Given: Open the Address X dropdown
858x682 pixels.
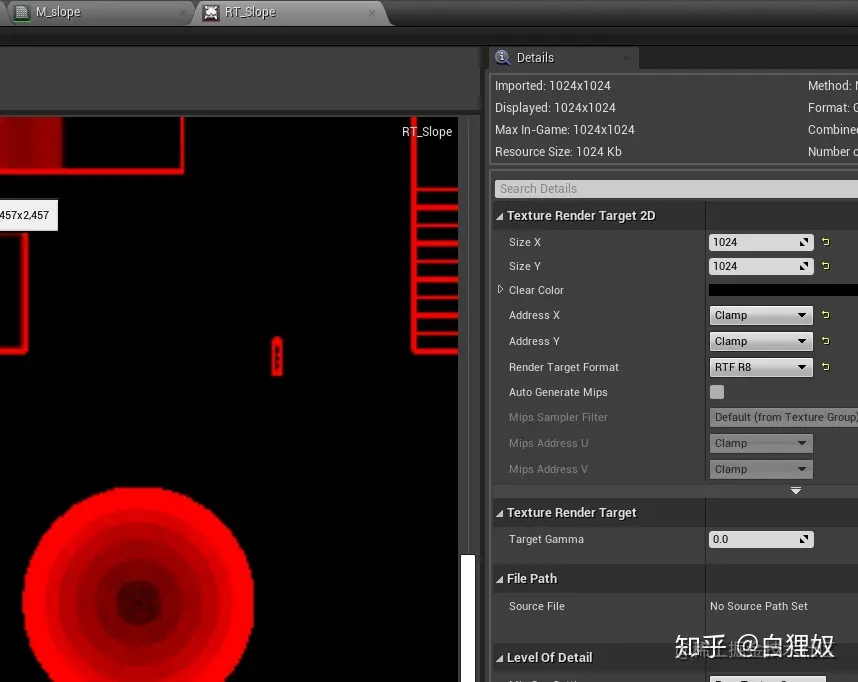Looking at the screenshot, I should tap(761, 315).
